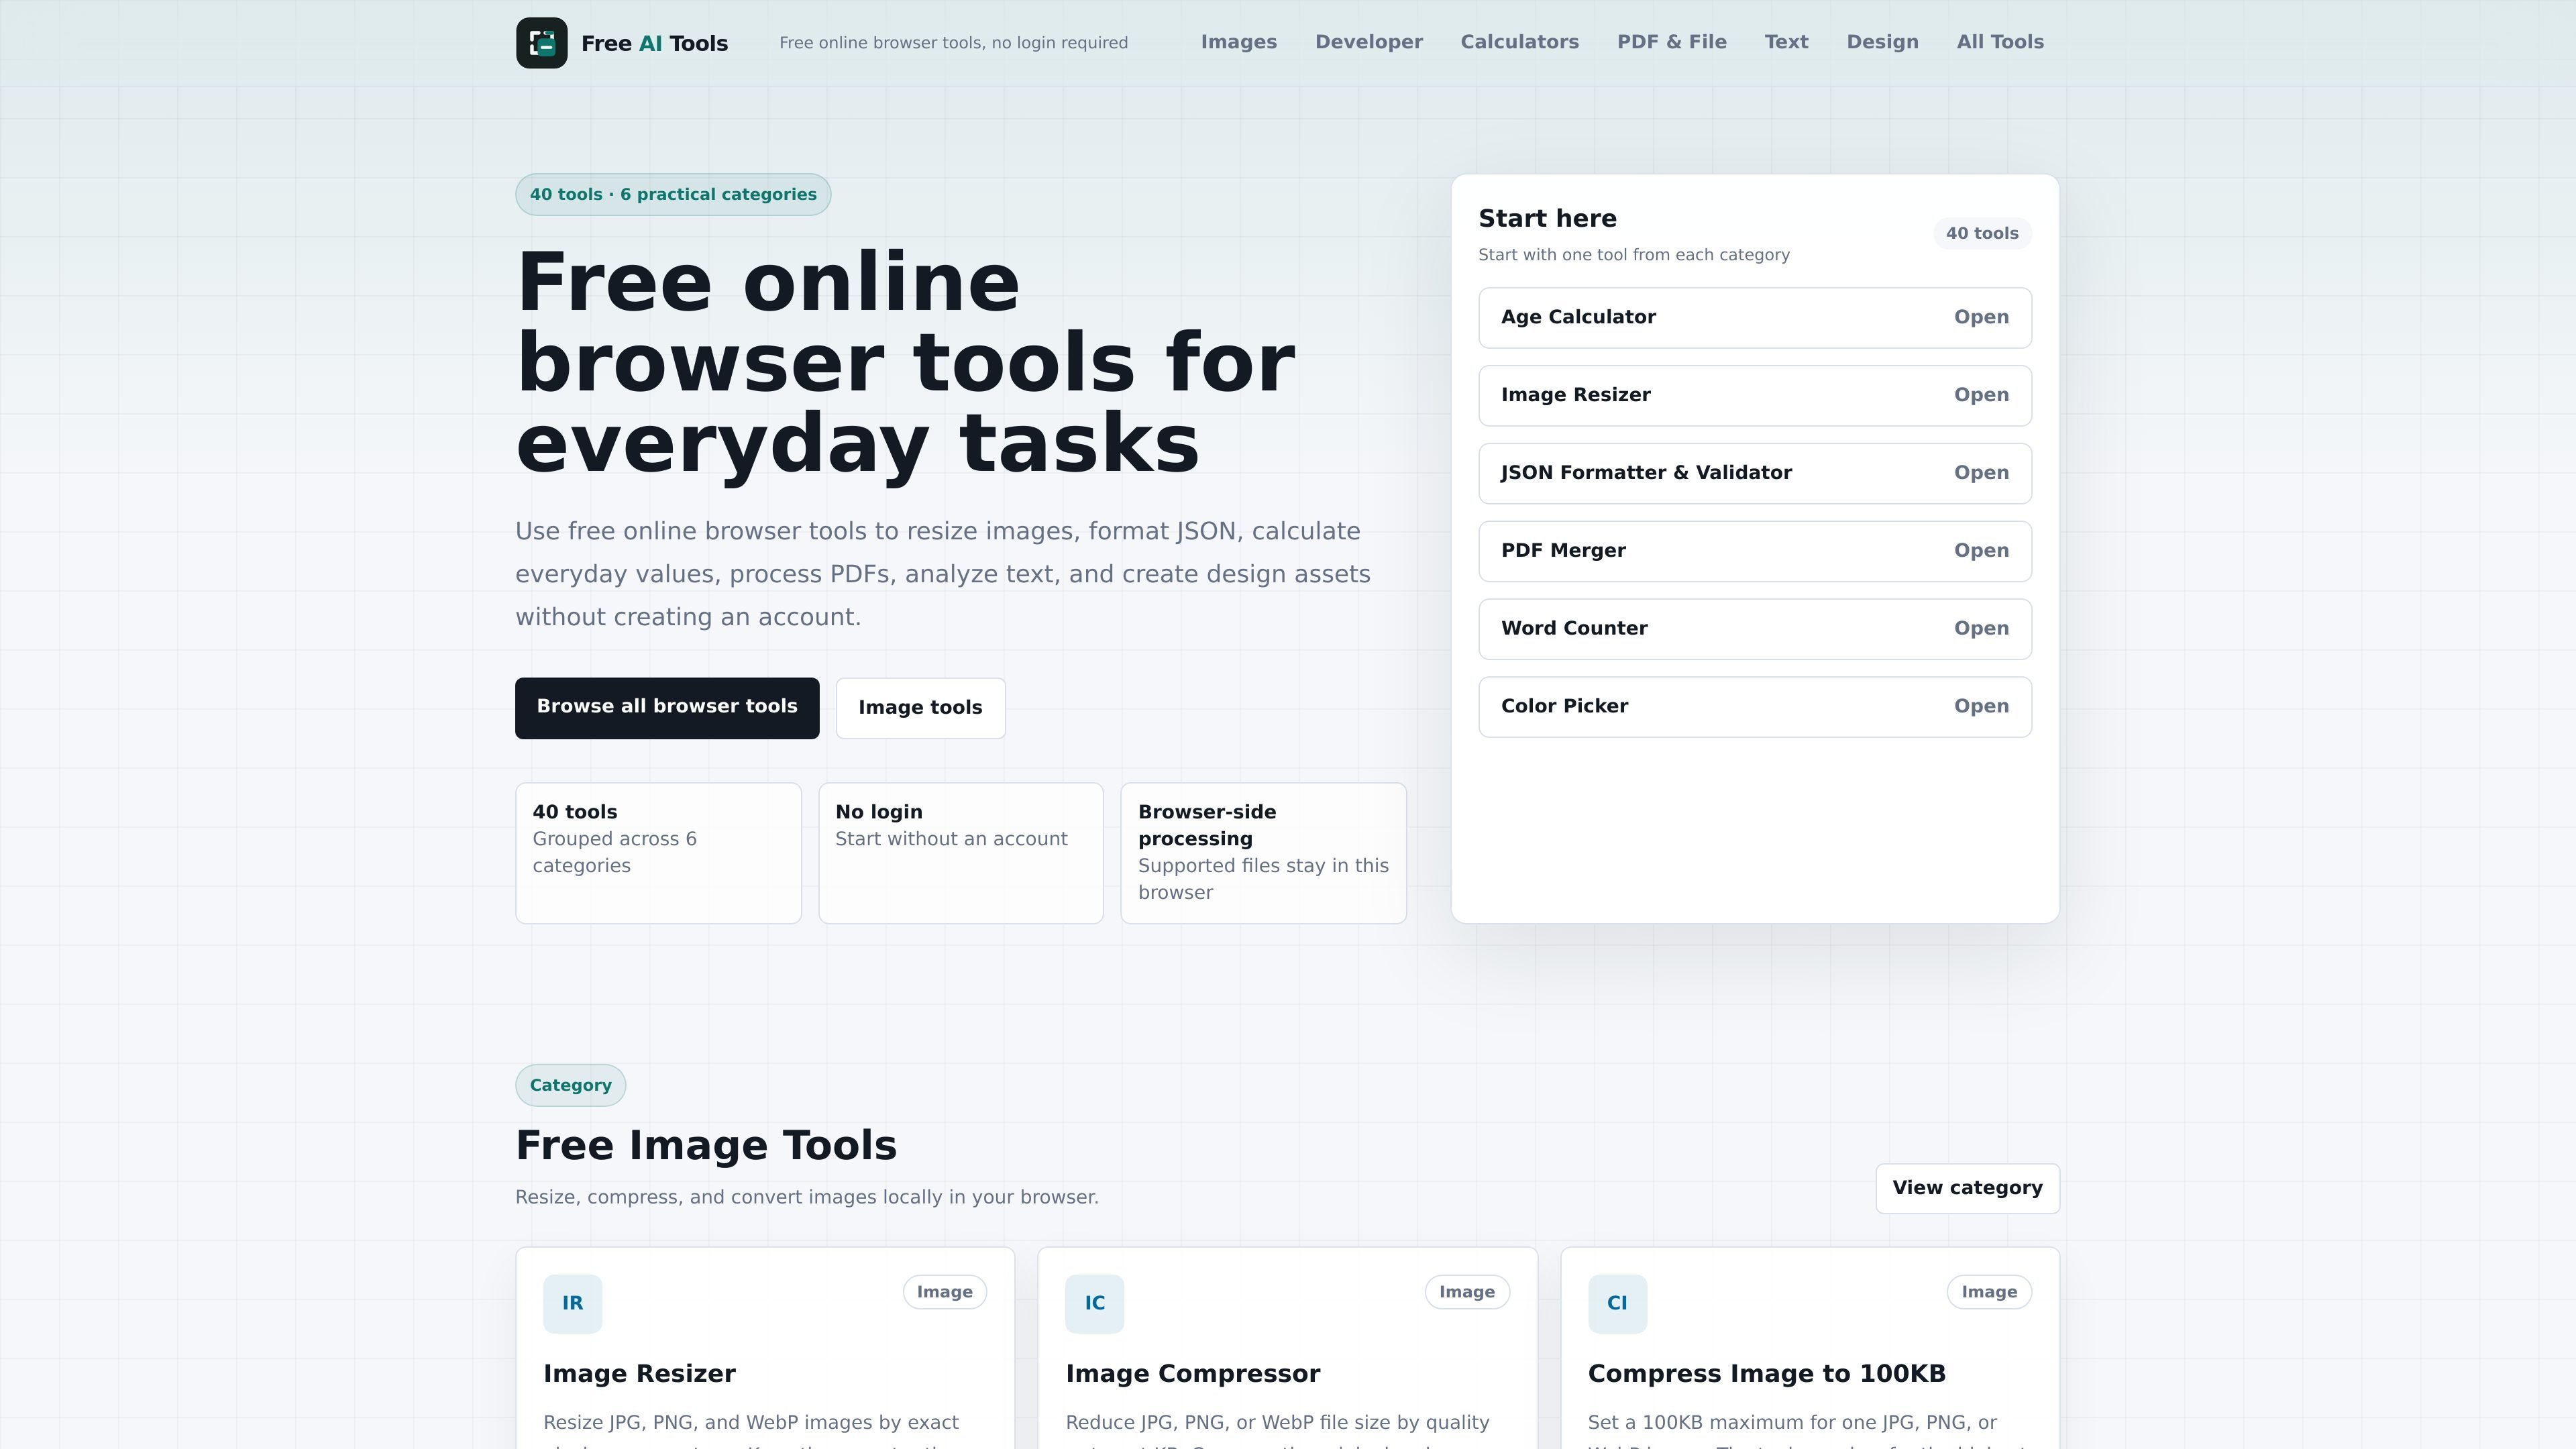Click the '40 tools · 6 practical categories' badge

(673, 194)
